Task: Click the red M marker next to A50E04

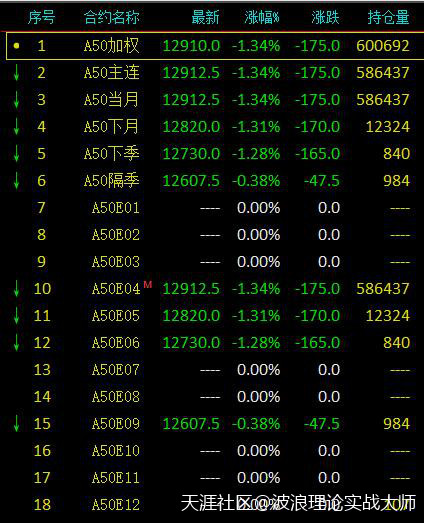Action: (x=148, y=285)
